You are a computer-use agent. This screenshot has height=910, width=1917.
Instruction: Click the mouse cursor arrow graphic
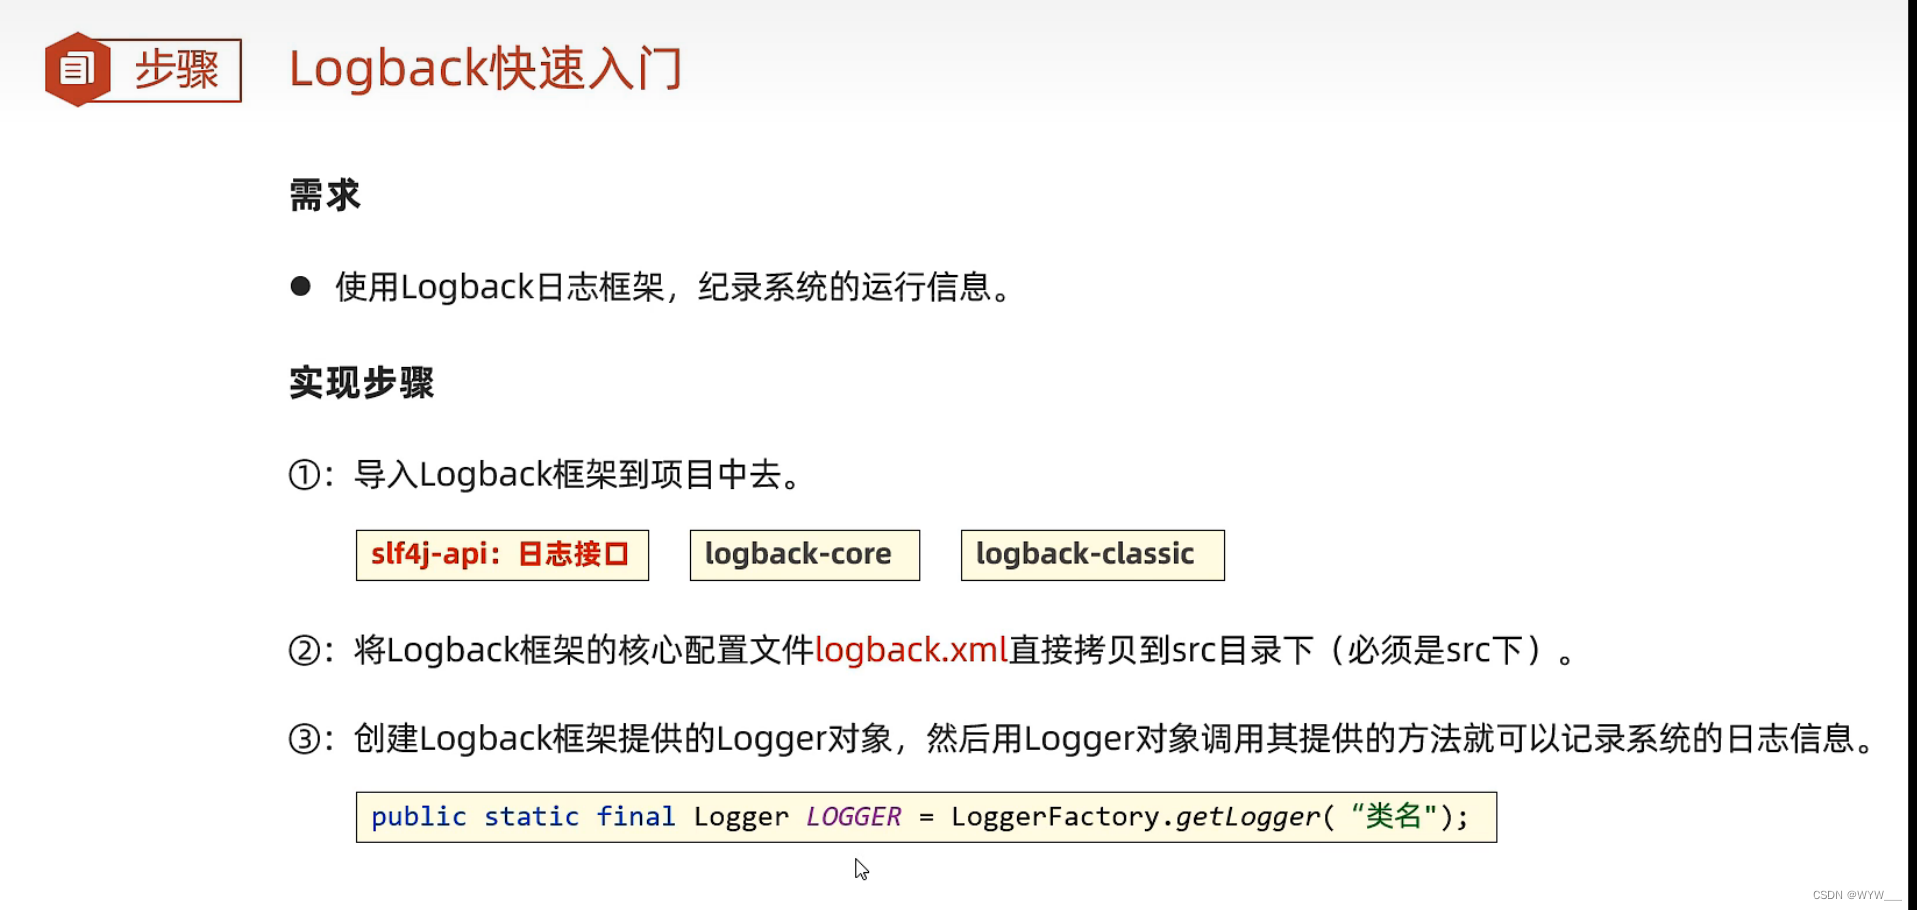(861, 869)
